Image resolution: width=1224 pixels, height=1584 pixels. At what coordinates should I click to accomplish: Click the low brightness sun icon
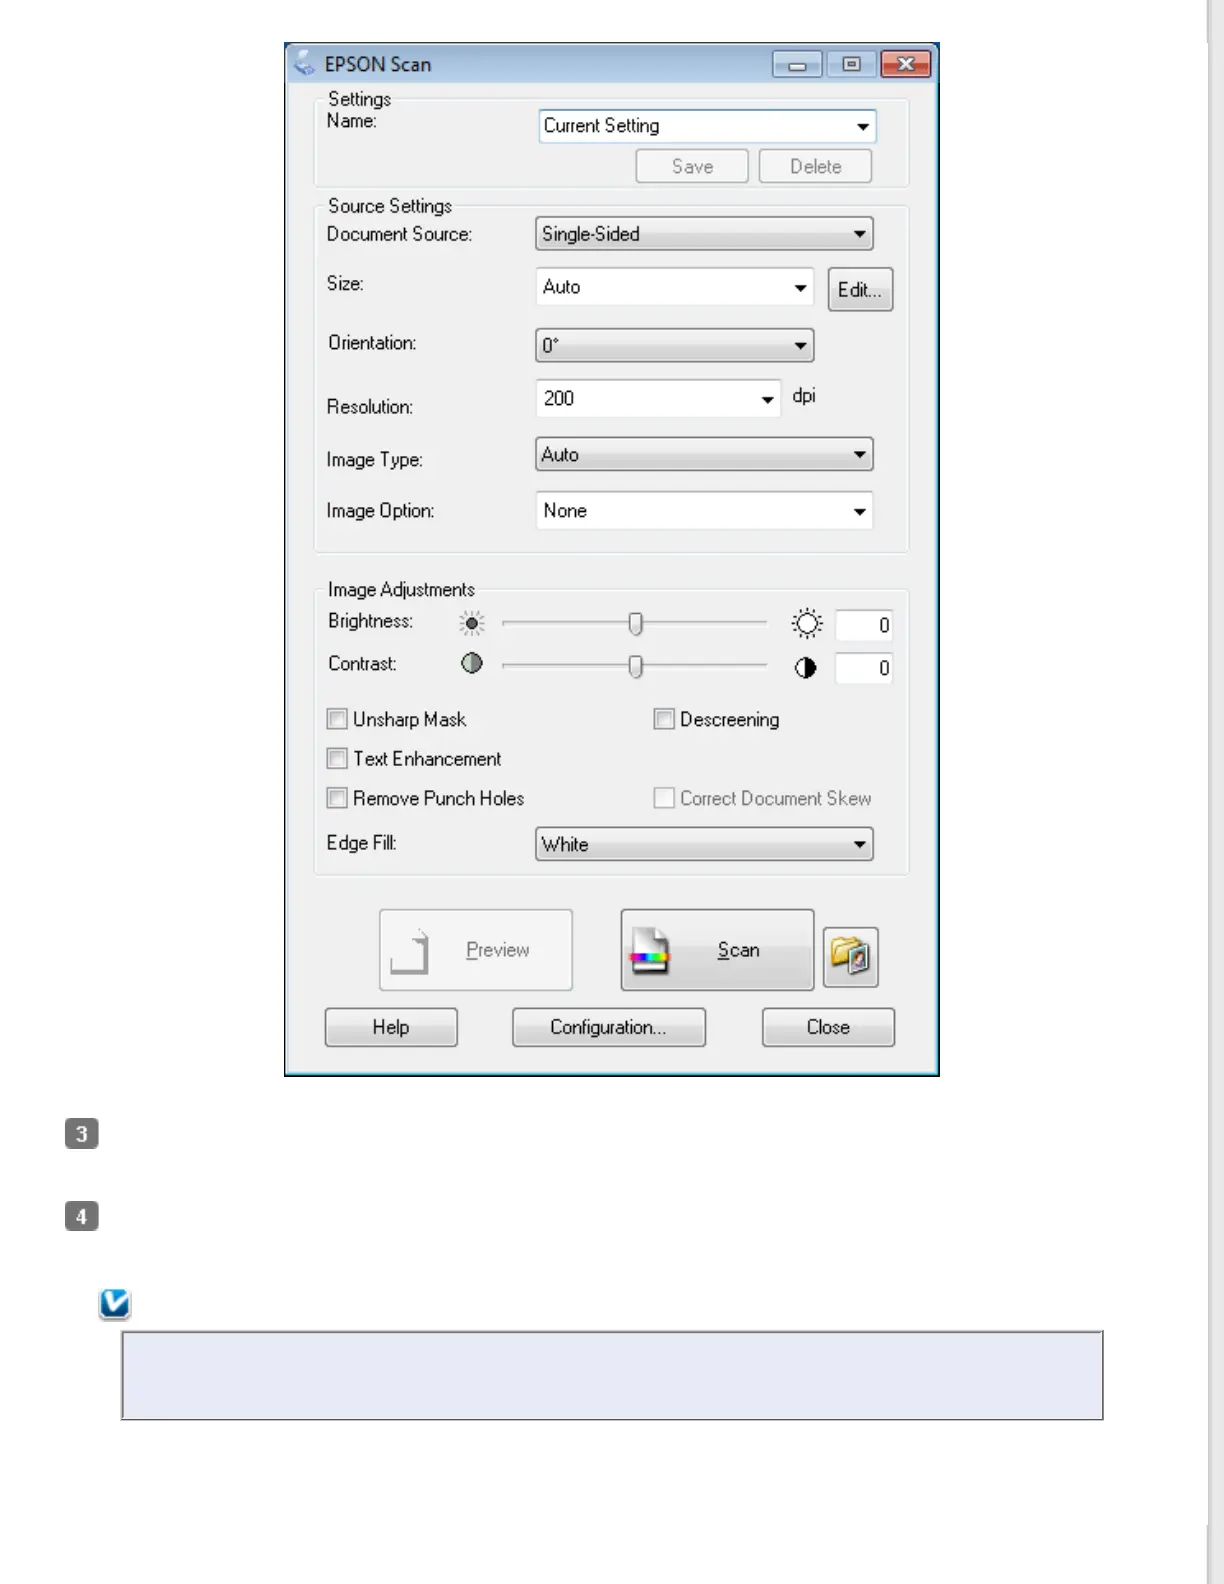pos(472,624)
